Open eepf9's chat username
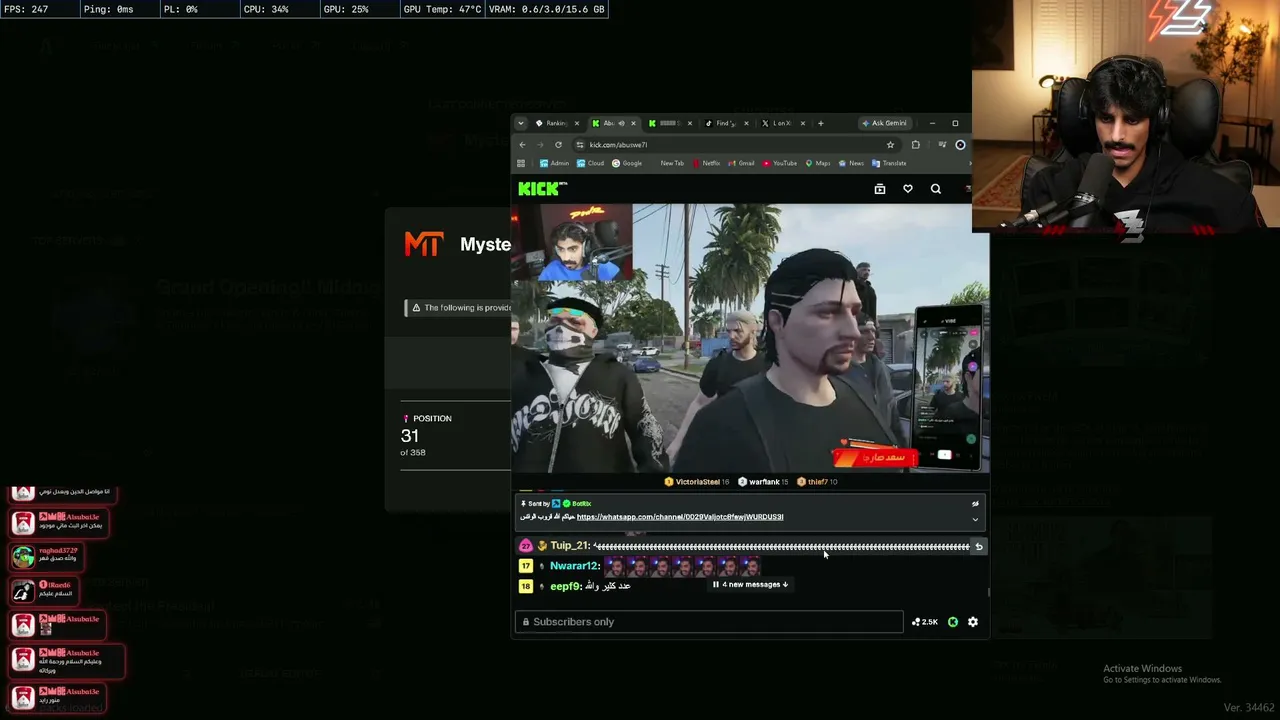1280x720 pixels. point(565,586)
